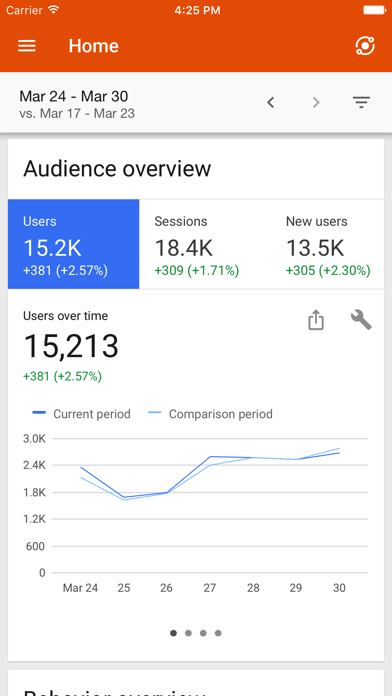The width and height of the screenshot is (392, 696).
Task: Tap the Mar 24 axis label
Action: (80, 588)
